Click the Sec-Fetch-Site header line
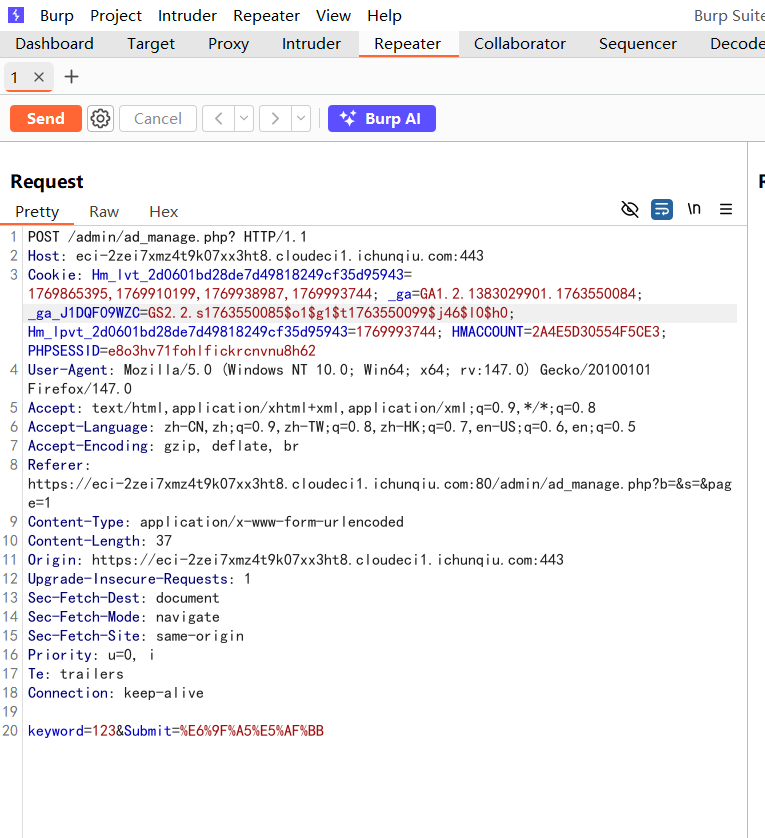Screen dimensions: 765x838 [136, 636]
